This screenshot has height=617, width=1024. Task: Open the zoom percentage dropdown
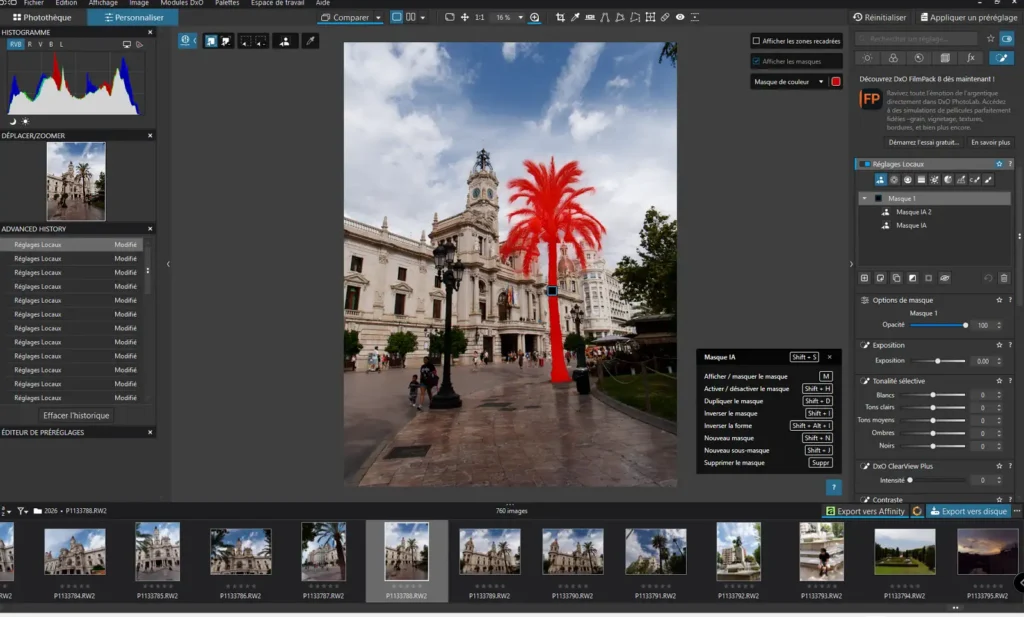tap(520, 18)
